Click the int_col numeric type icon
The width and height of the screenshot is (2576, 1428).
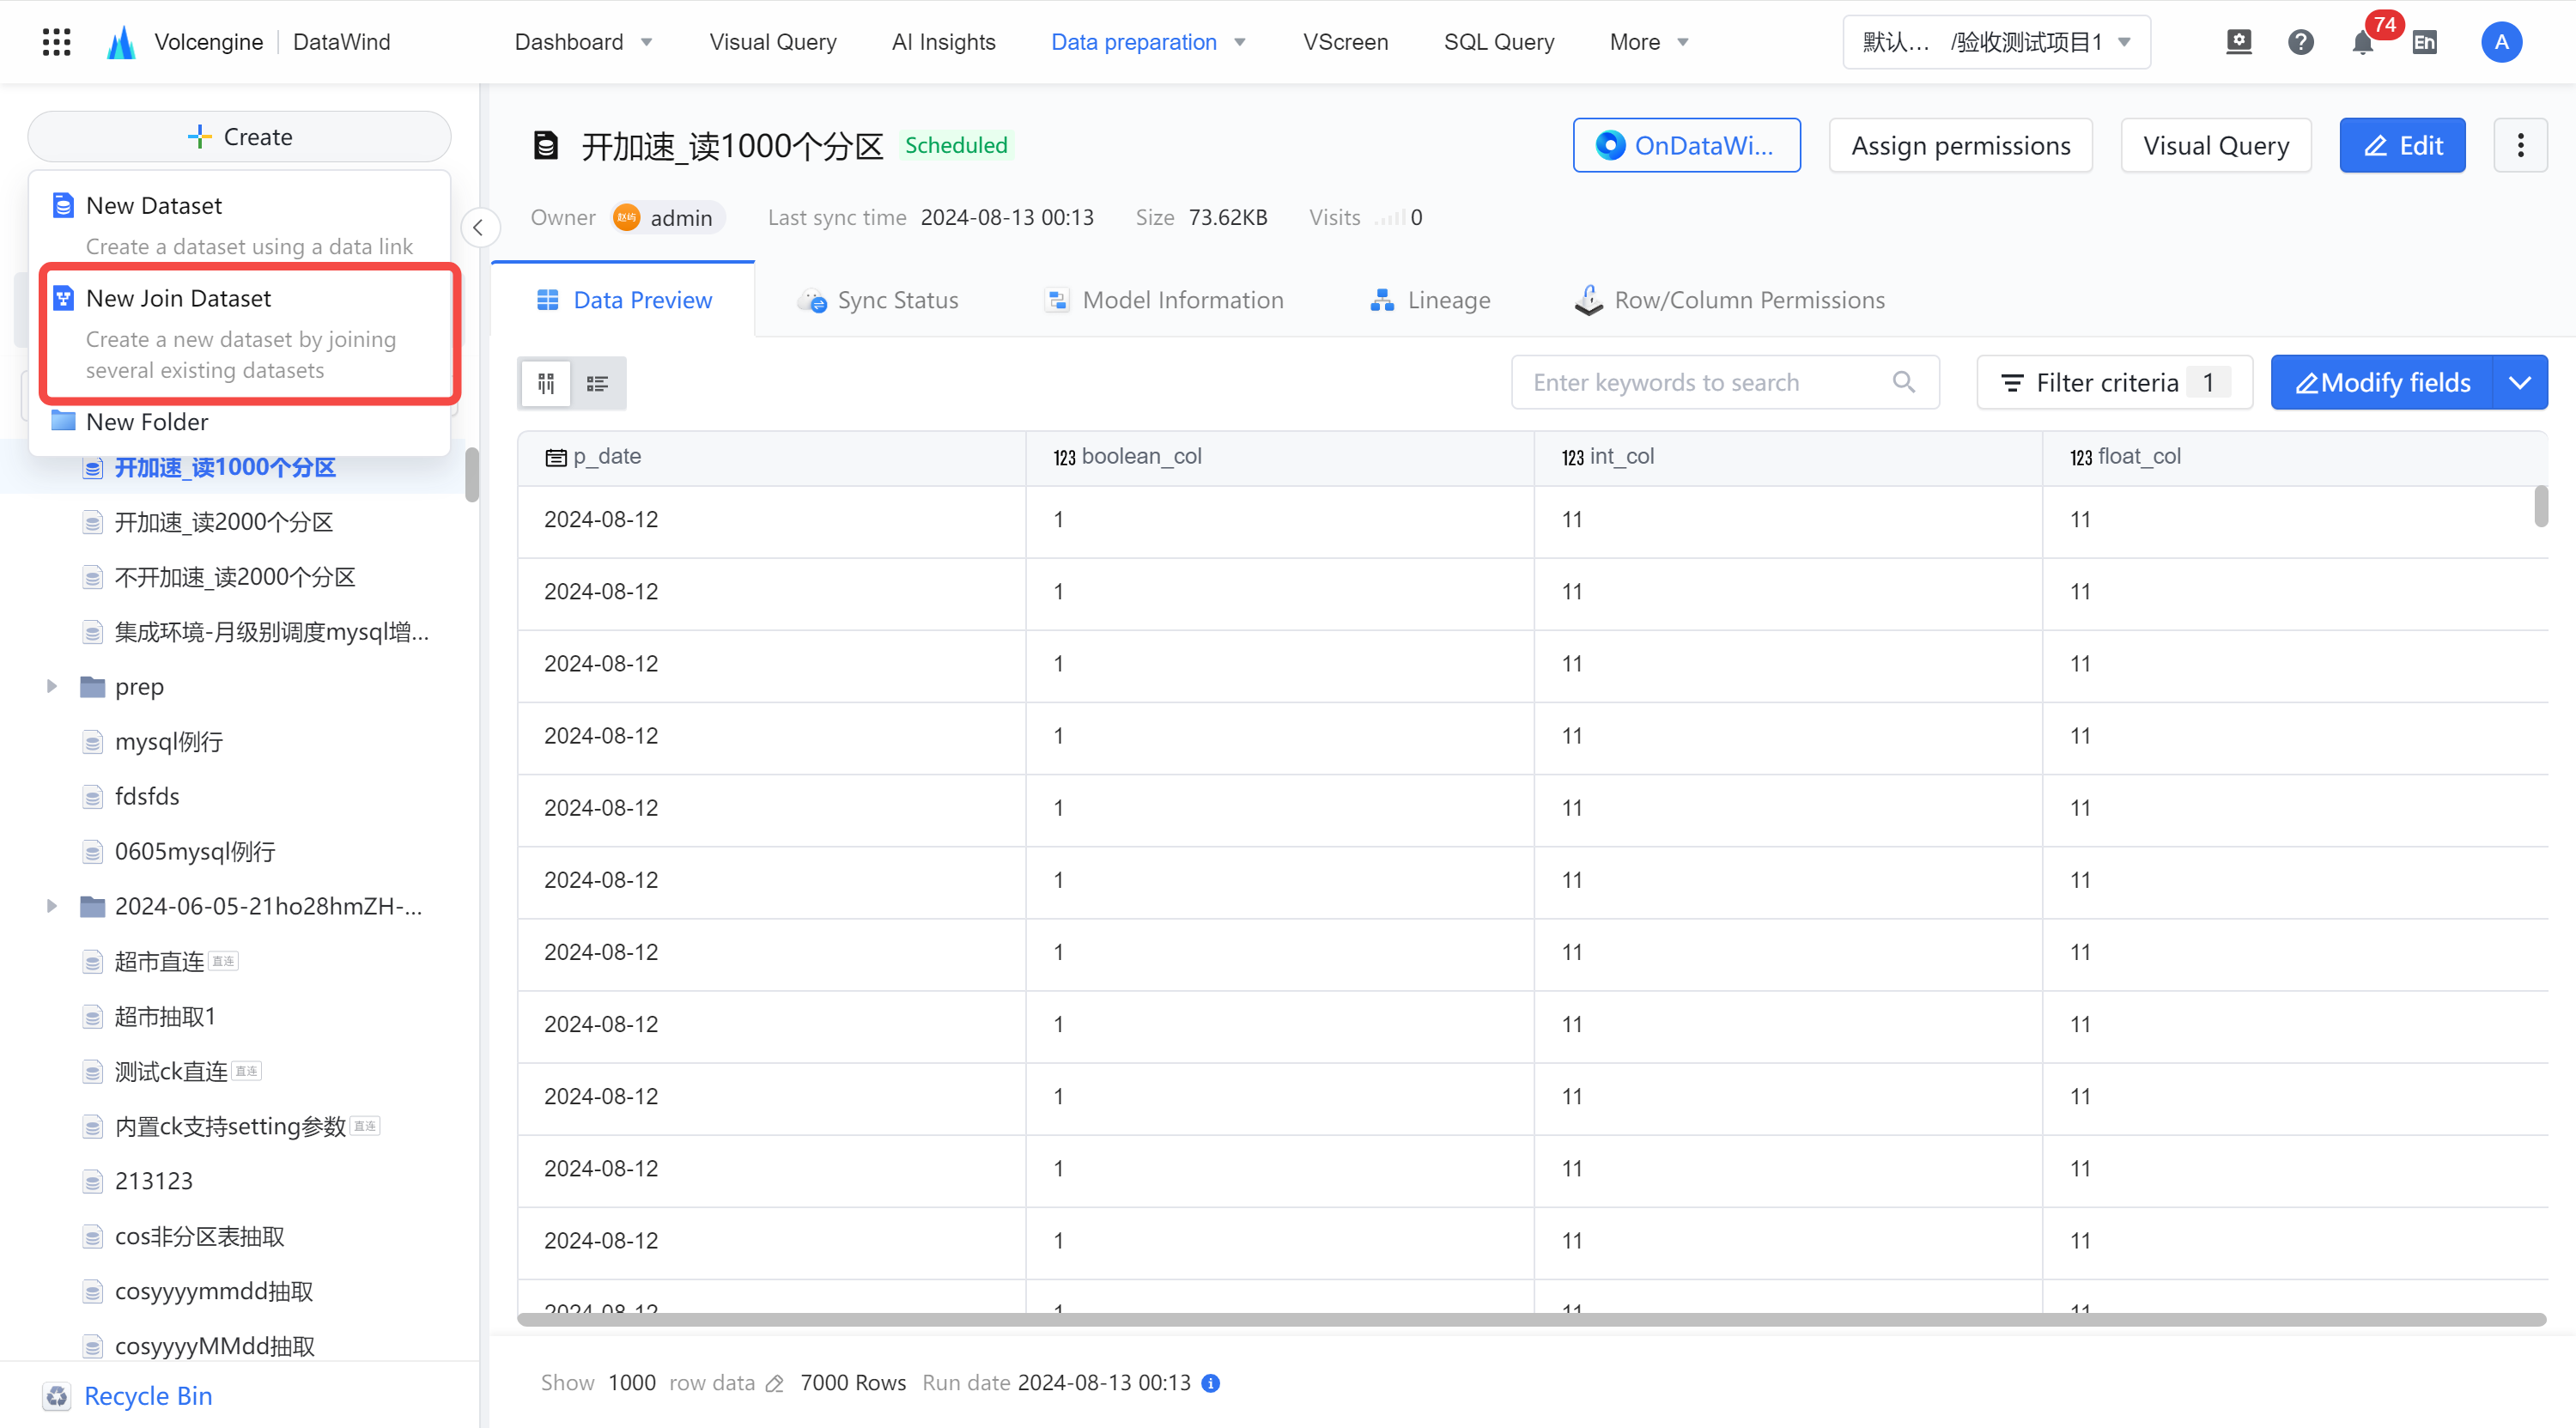point(1573,457)
